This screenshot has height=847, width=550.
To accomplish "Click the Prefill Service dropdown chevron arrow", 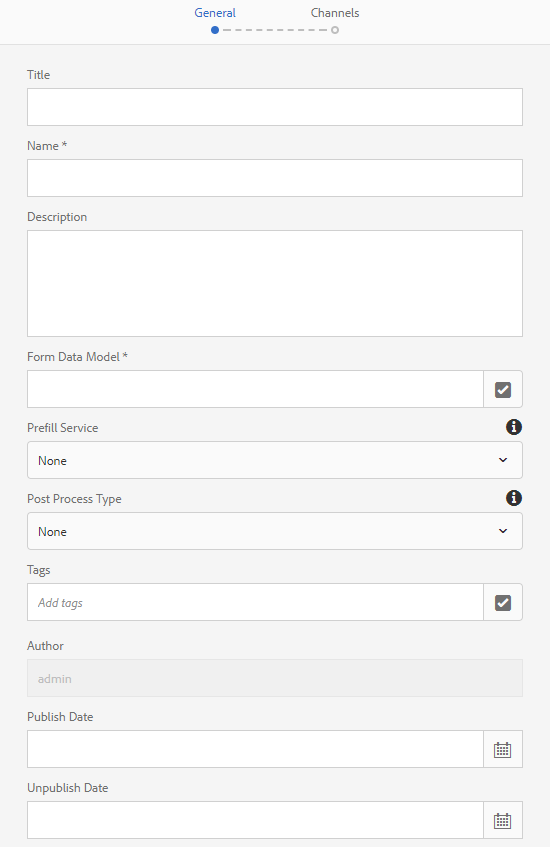I will (503, 460).
